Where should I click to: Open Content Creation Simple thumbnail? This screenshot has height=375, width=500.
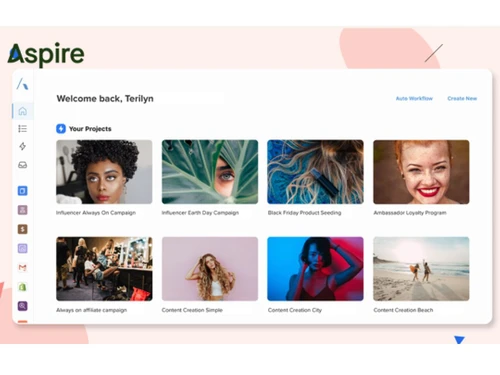click(x=210, y=269)
